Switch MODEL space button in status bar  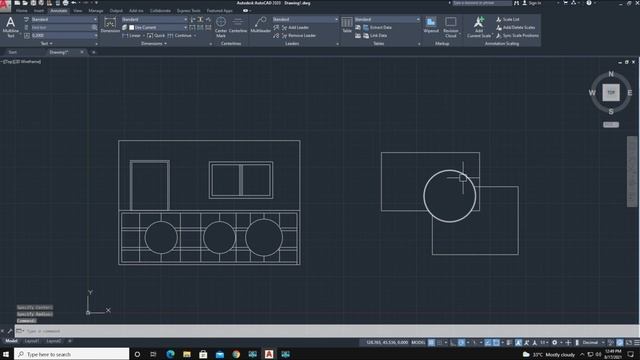pos(418,342)
